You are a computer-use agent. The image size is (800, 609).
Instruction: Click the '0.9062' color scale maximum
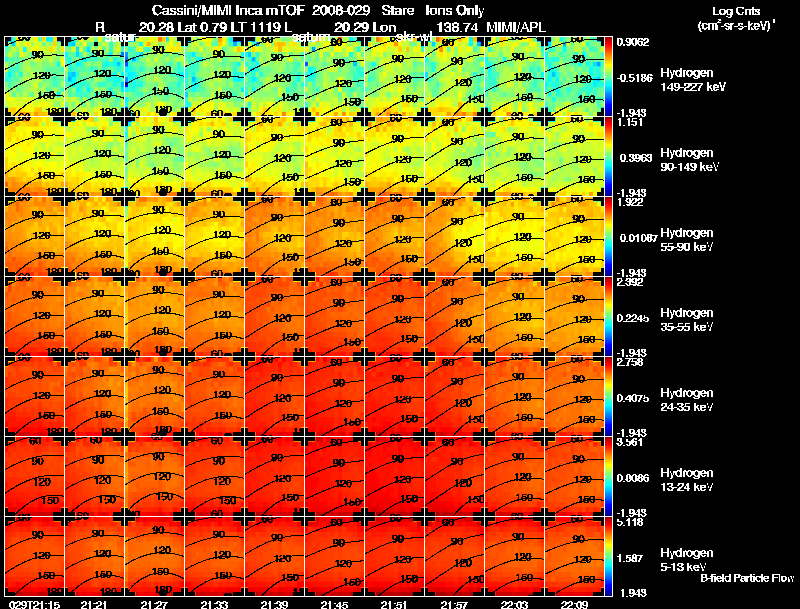click(x=633, y=42)
